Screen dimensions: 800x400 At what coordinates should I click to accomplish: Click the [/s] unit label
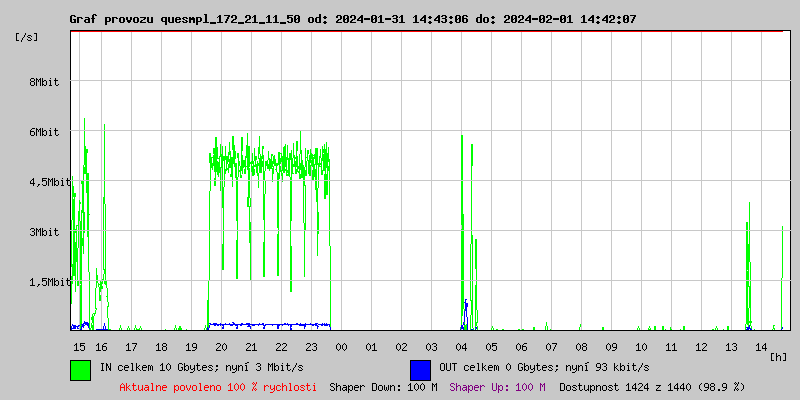(x=27, y=36)
